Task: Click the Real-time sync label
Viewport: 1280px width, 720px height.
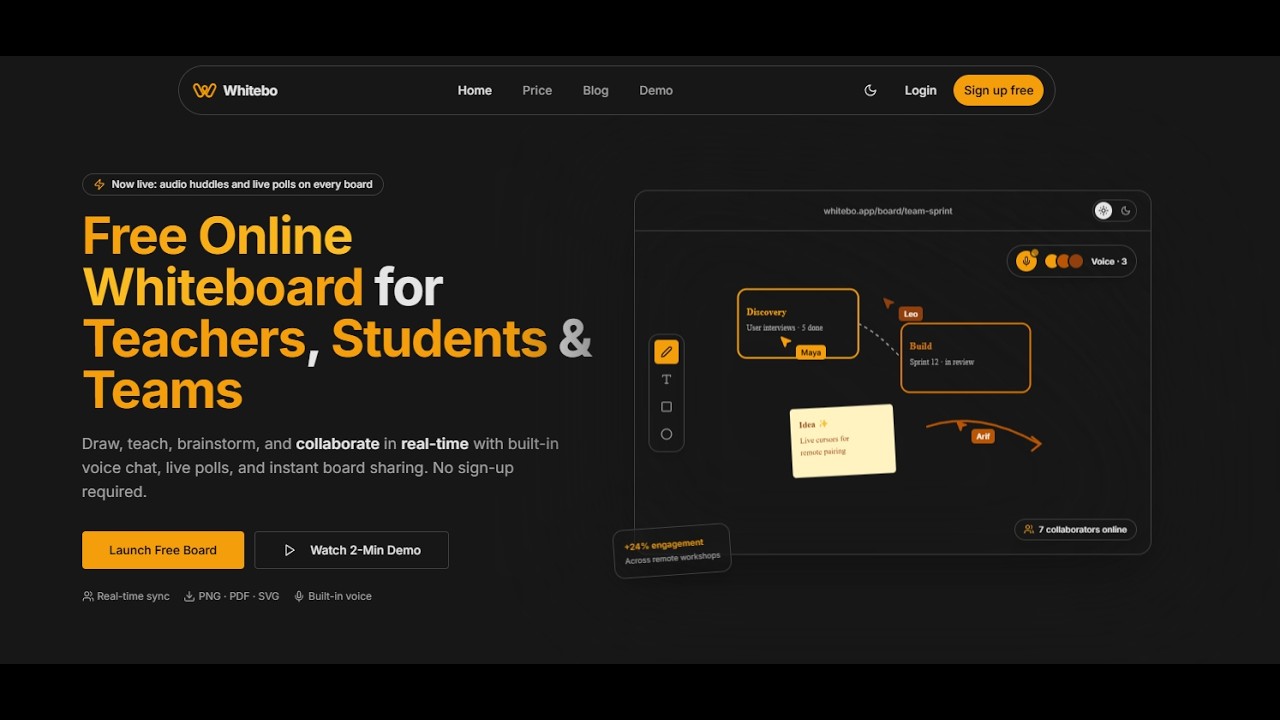Action: 133,596
